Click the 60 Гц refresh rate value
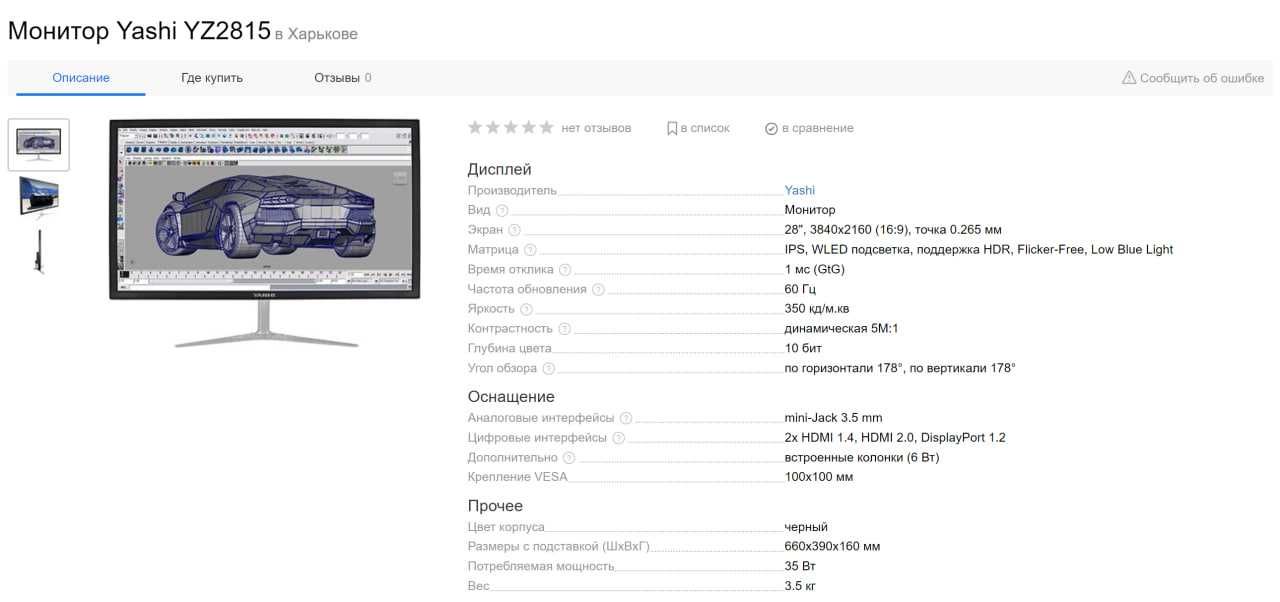 [800, 289]
